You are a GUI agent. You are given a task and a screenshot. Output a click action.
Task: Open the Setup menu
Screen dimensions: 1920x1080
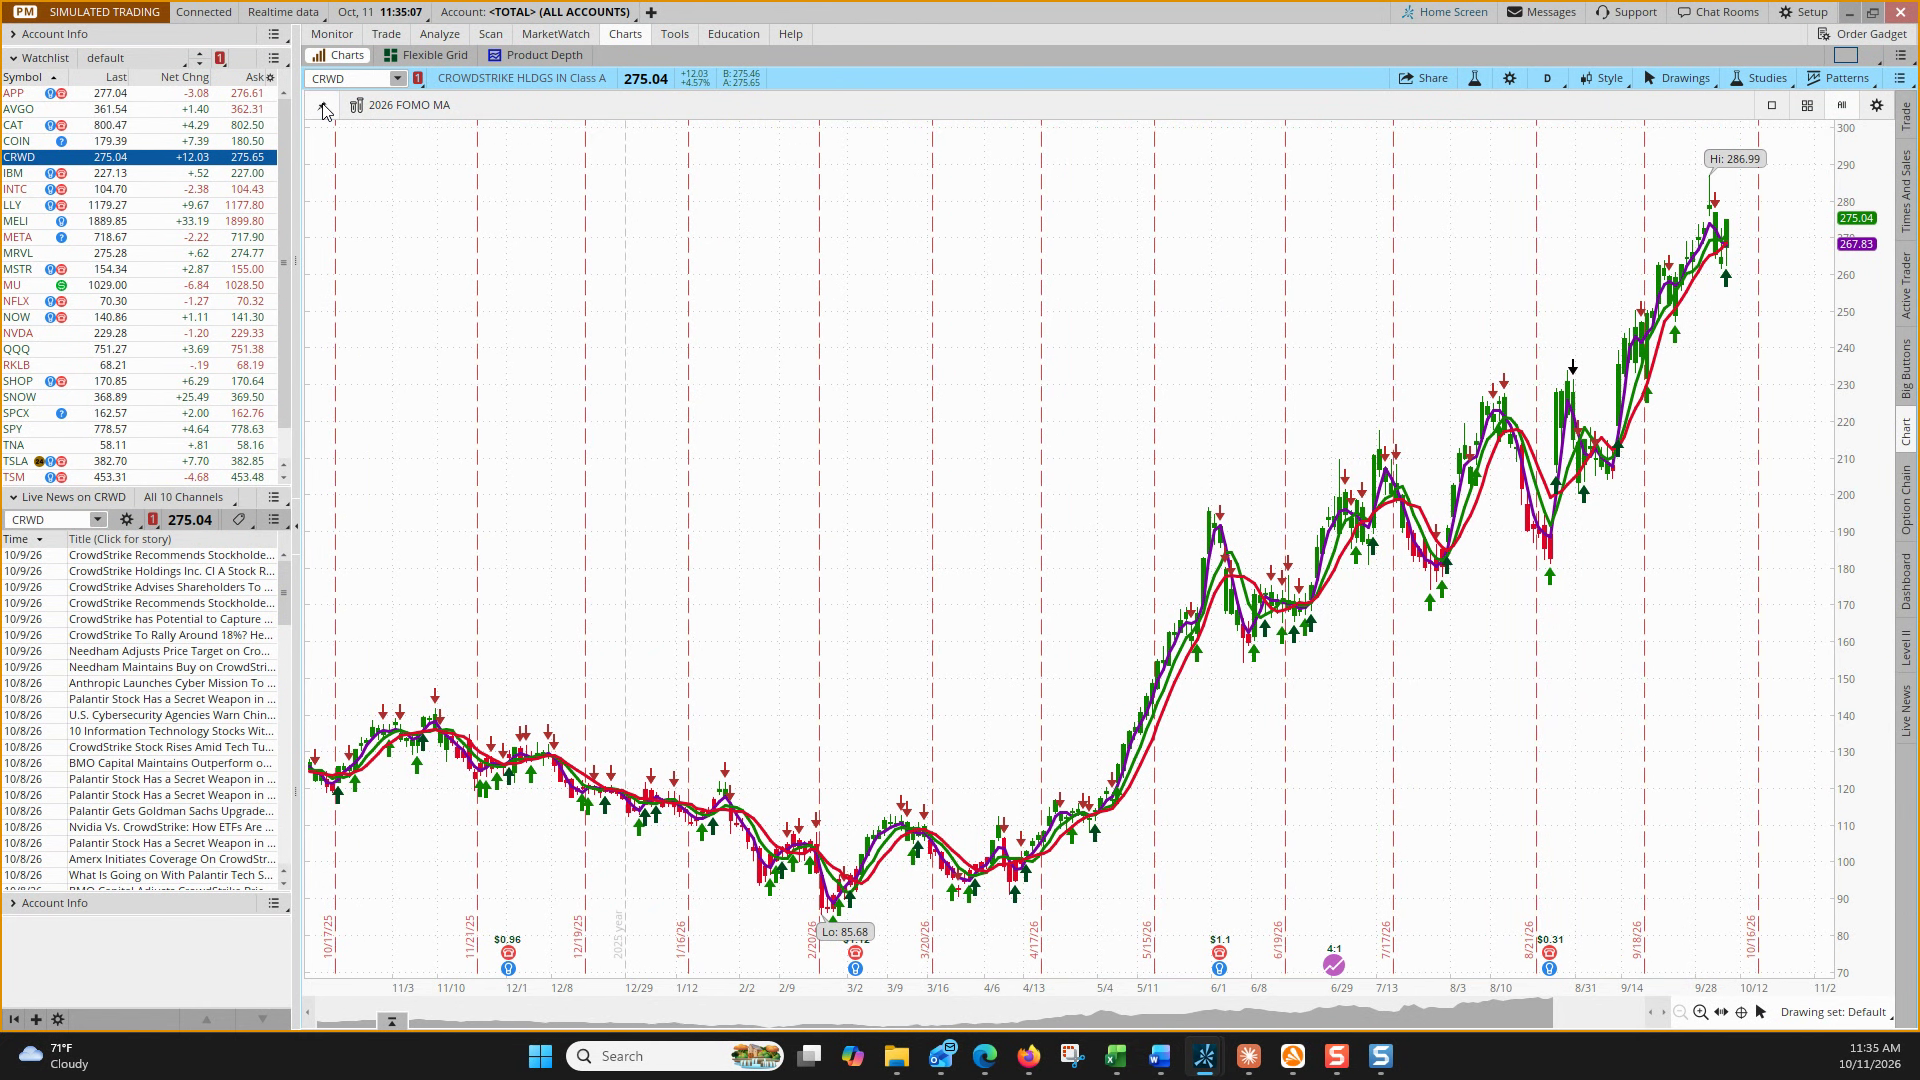(1802, 12)
